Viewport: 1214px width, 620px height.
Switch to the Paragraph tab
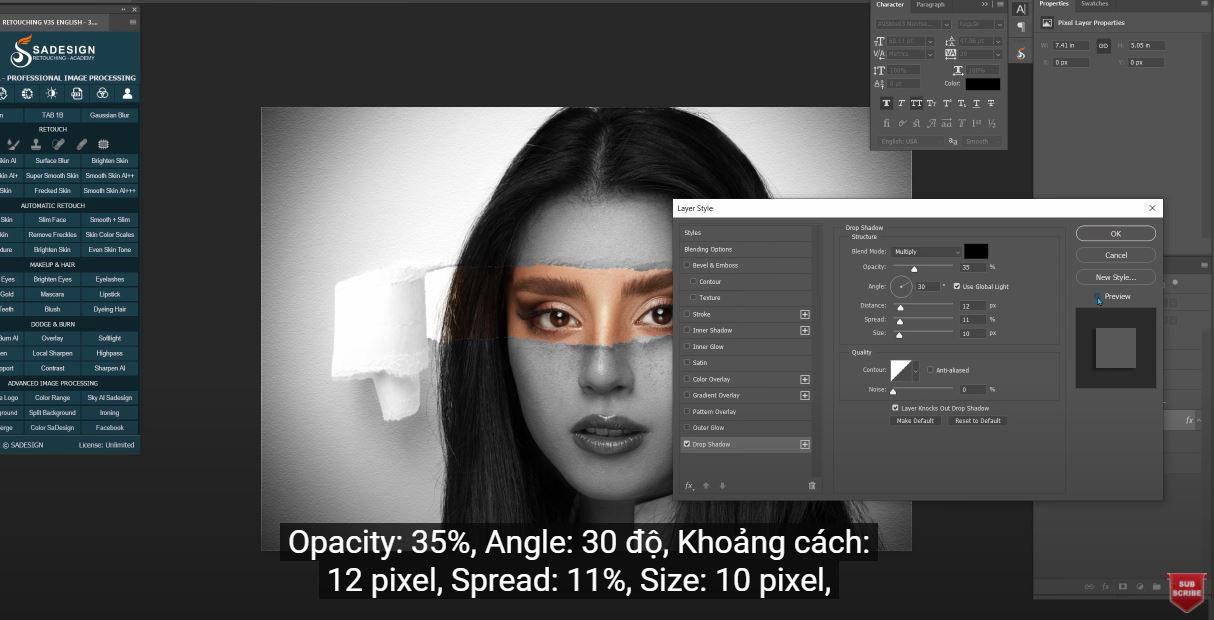click(x=930, y=5)
